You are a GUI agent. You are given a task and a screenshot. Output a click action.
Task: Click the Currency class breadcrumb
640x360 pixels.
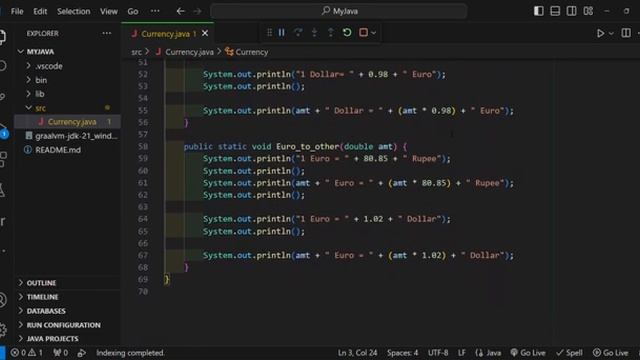247,52
